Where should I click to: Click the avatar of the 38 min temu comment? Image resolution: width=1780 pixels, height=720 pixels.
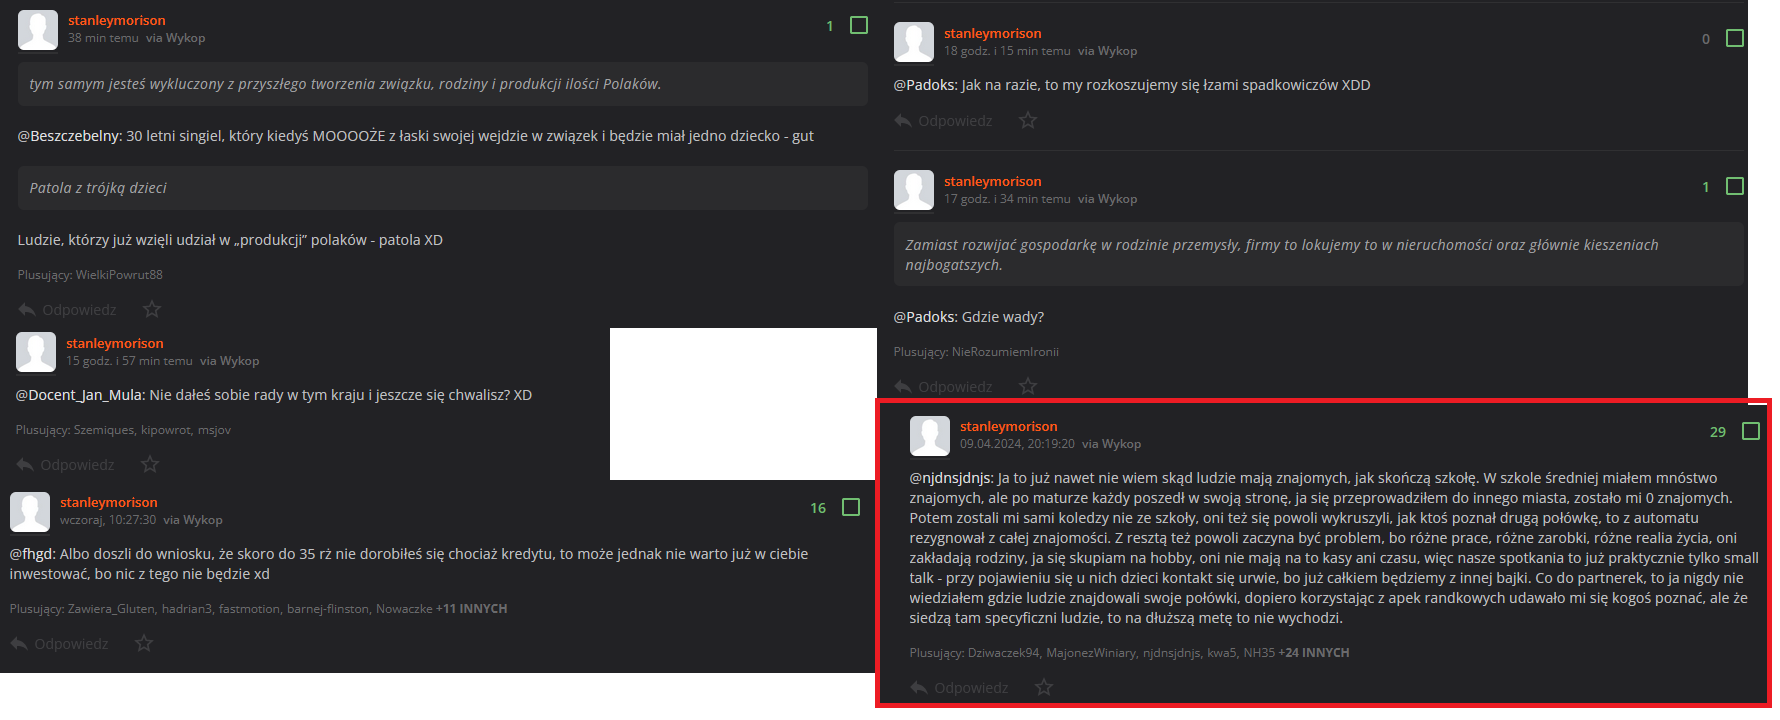pyautogui.click(x=38, y=29)
